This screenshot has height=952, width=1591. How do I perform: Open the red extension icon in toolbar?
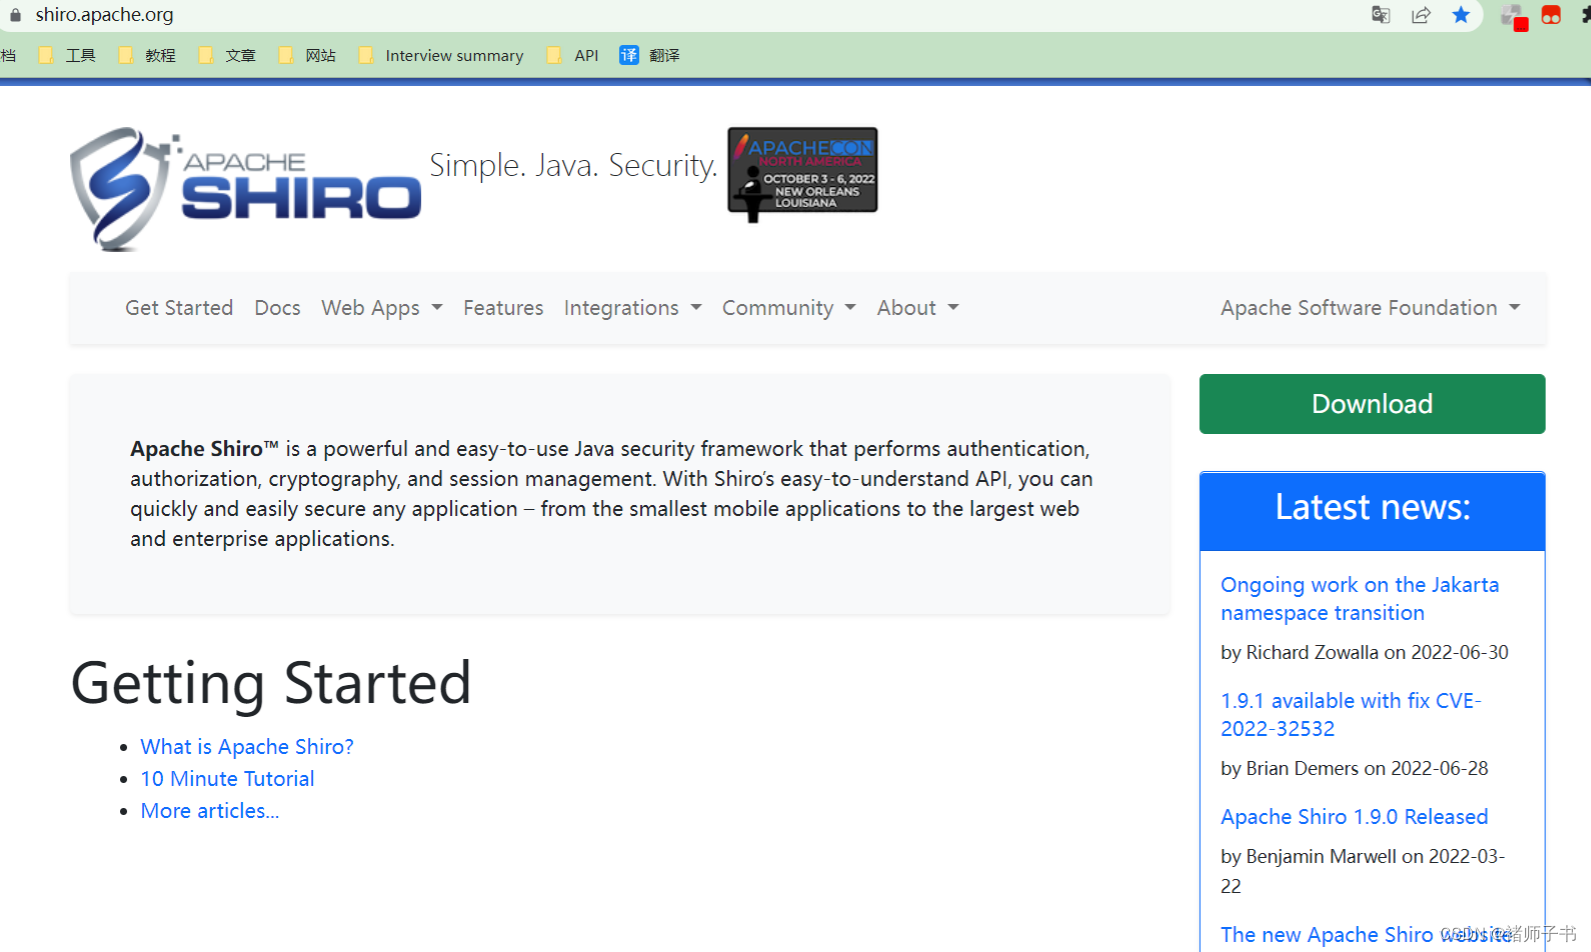coord(1551,15)
